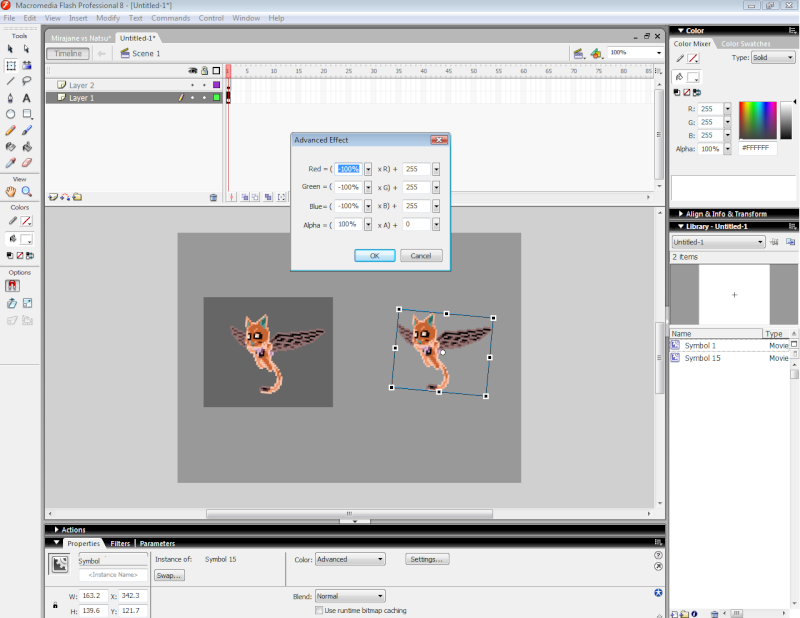Click Delete Layer trash icon in timeline
This screenshot has height=618, width=800.
tap(213, 197)
